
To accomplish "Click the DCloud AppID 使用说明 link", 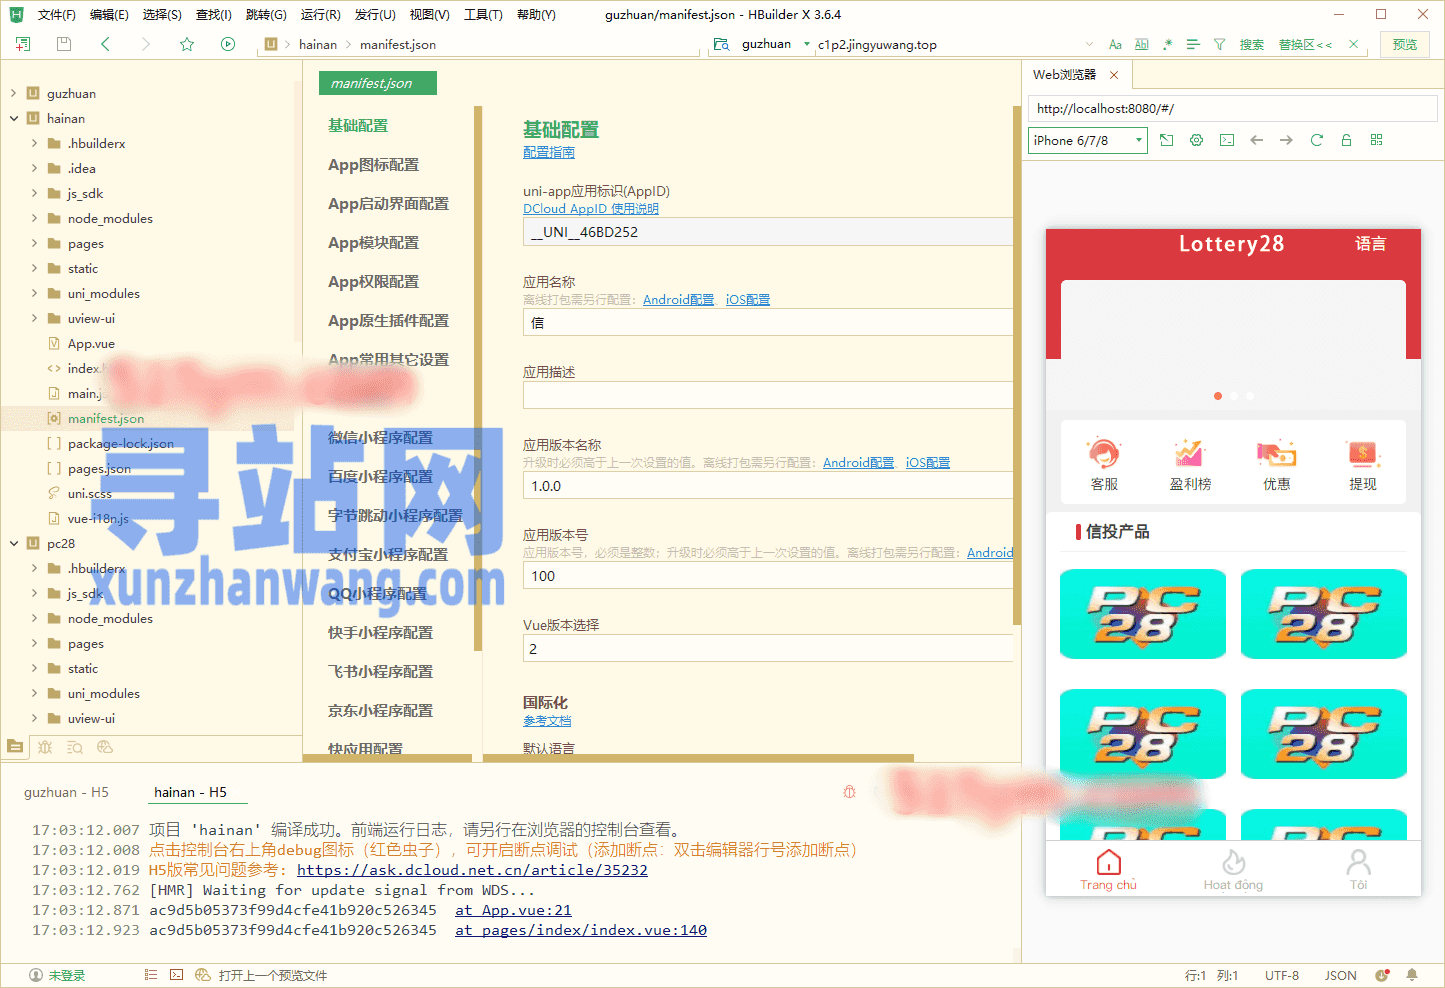I will [591, 209].
